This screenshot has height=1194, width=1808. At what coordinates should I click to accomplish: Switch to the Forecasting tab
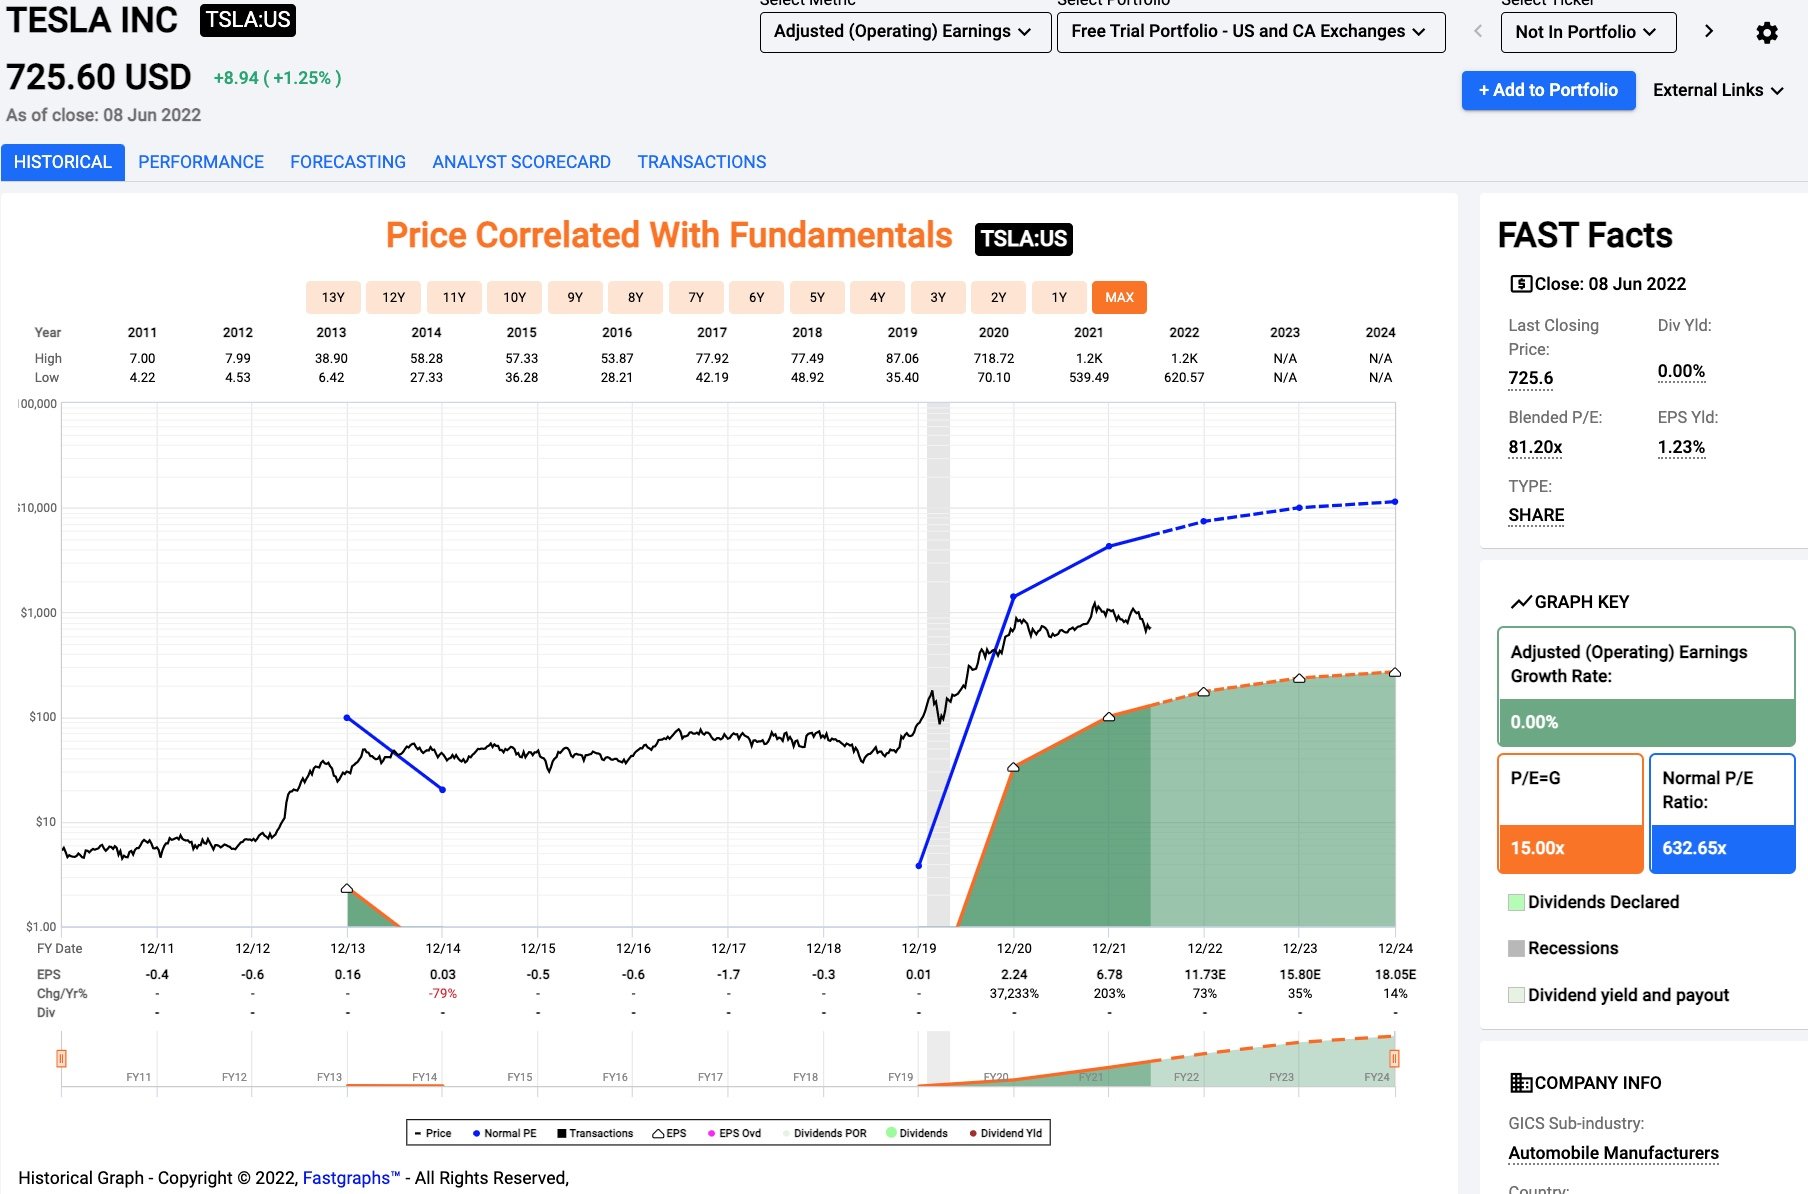point(348,162)
